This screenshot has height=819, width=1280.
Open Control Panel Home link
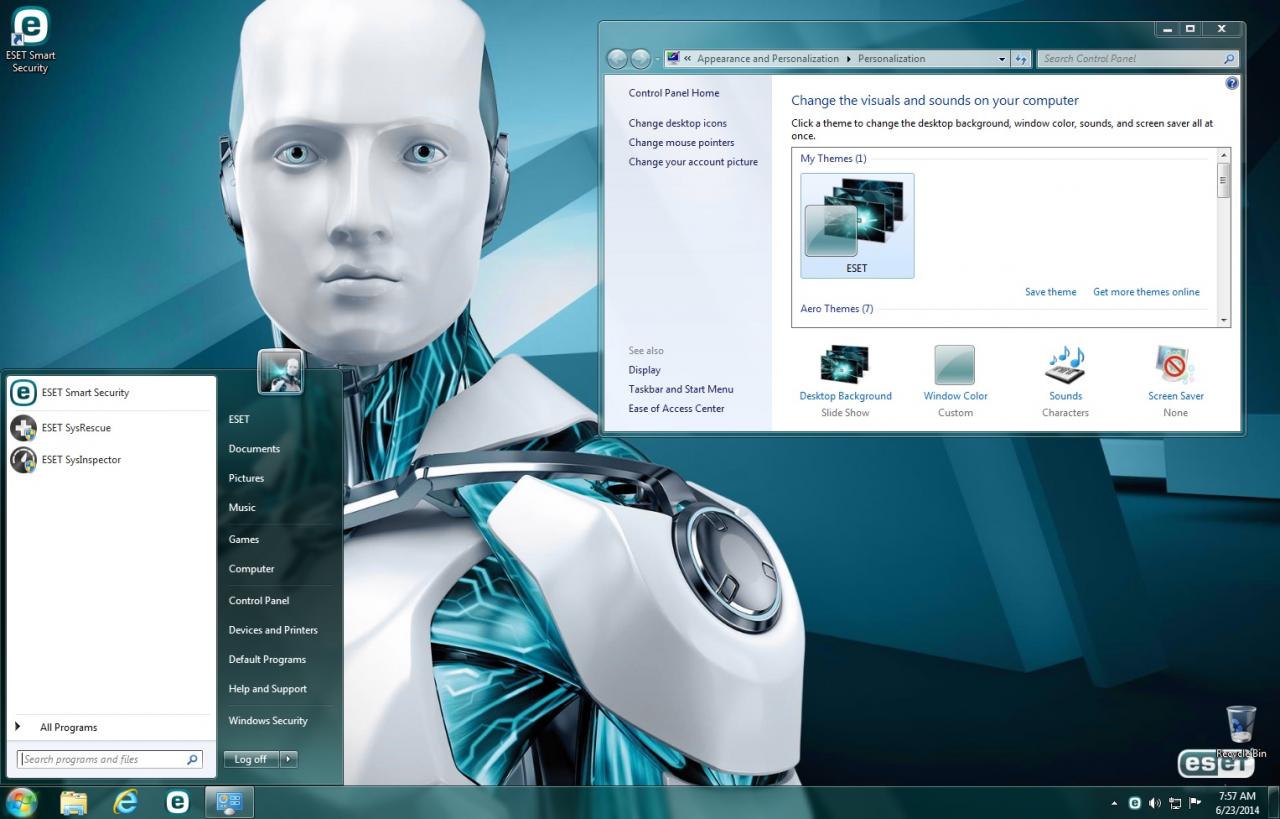click(674, 93)
